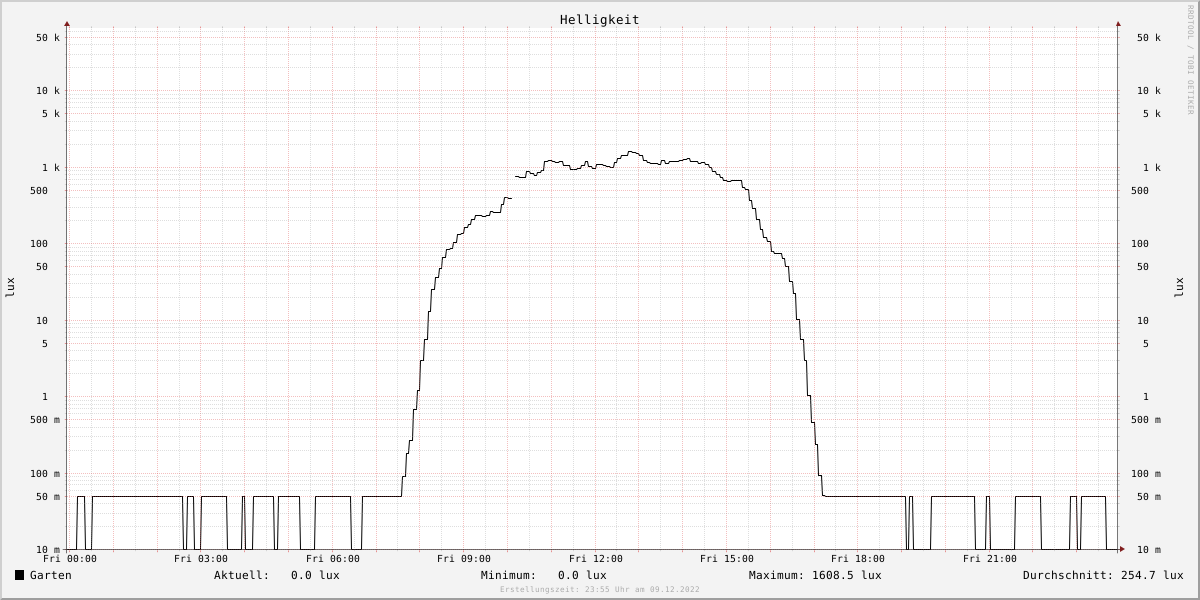Click the red arrow ending the time axis
The width and height of the screenshot is (1200, 600).
tap(1122, 549)
